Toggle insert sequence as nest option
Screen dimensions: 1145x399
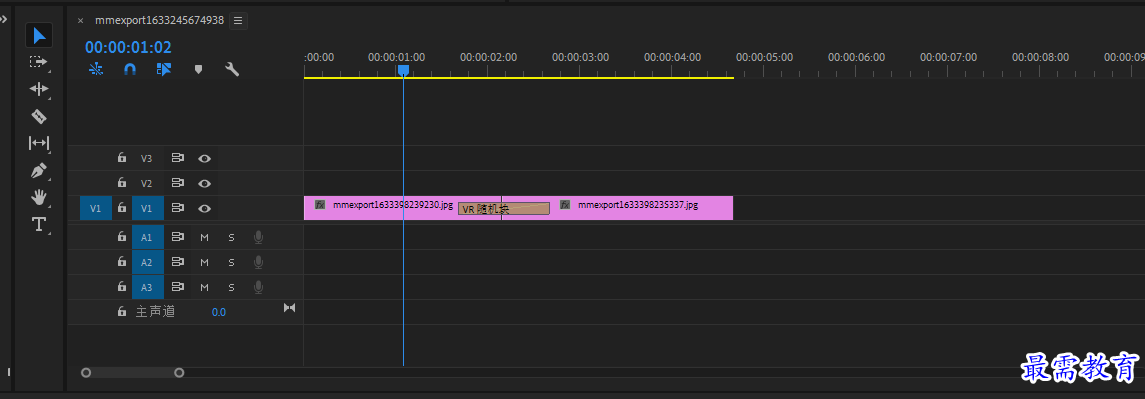(96, 69)
